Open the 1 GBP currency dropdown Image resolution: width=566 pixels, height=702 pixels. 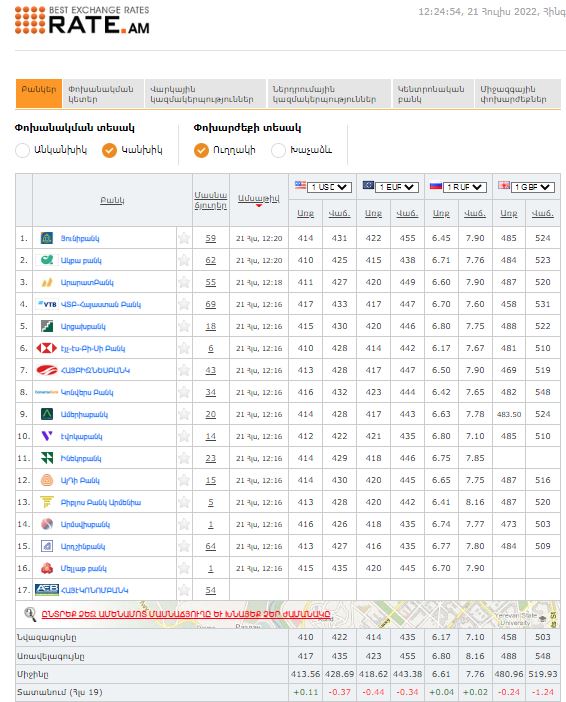pyautogui.click(x=532, y=187)
